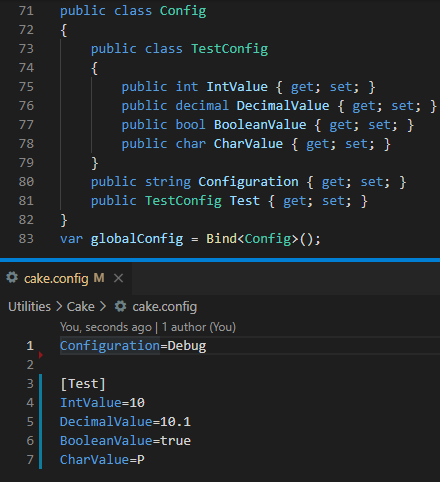
Task: Select line number 83 in gutter
Action: tap(26, 239)
